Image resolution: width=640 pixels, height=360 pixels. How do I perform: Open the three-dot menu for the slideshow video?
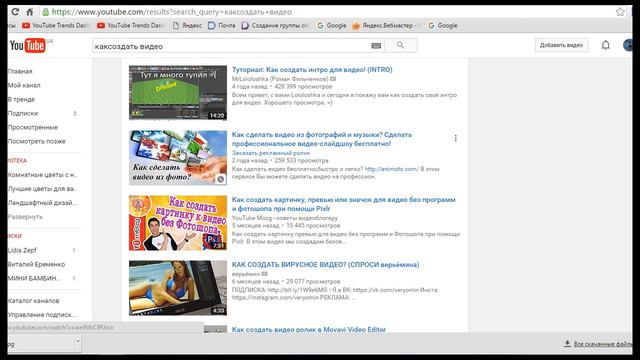coord(456,138)
